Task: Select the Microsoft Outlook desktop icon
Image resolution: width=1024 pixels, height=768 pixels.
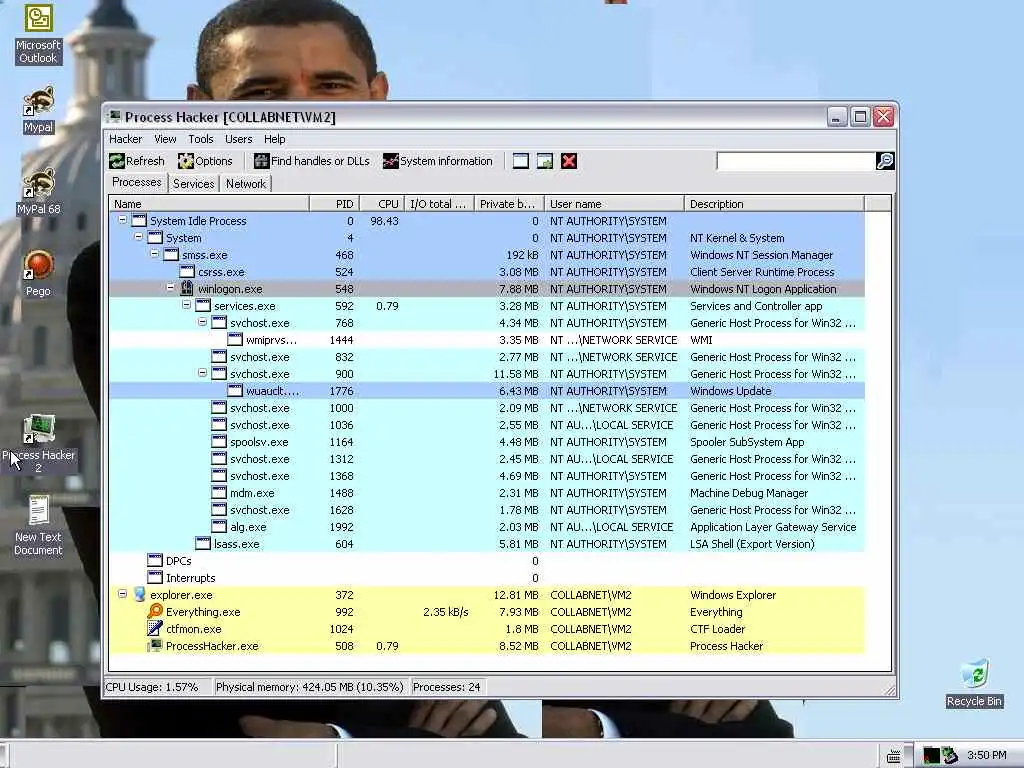Action: point(38,34)
